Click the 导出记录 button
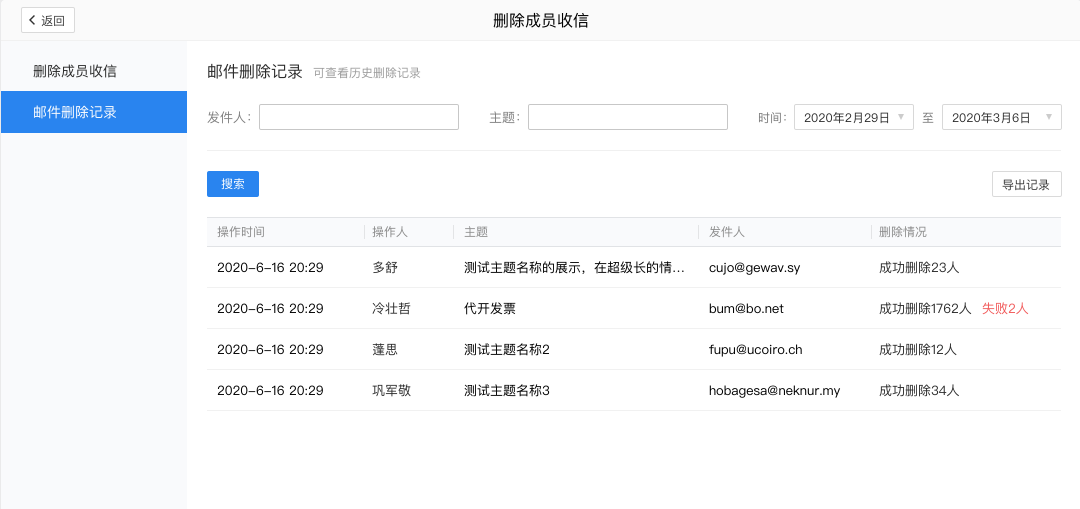Viewport: 1080px width, 509px height. click(x=1026, y=184)
